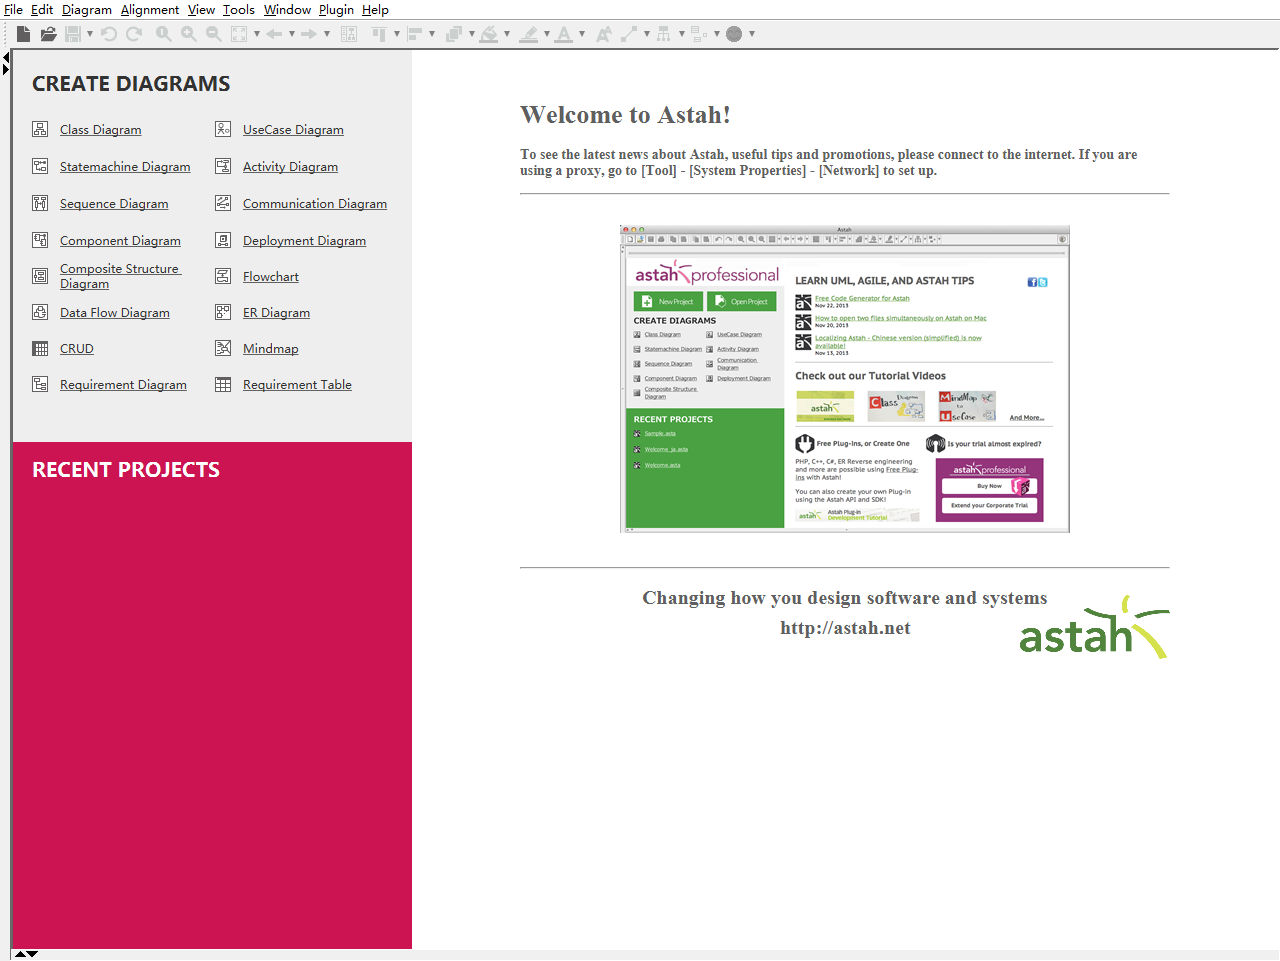Open dropdown beside fill color bucket
Viewport: 1280px width, 961px height.
click(x=507, y=34)
